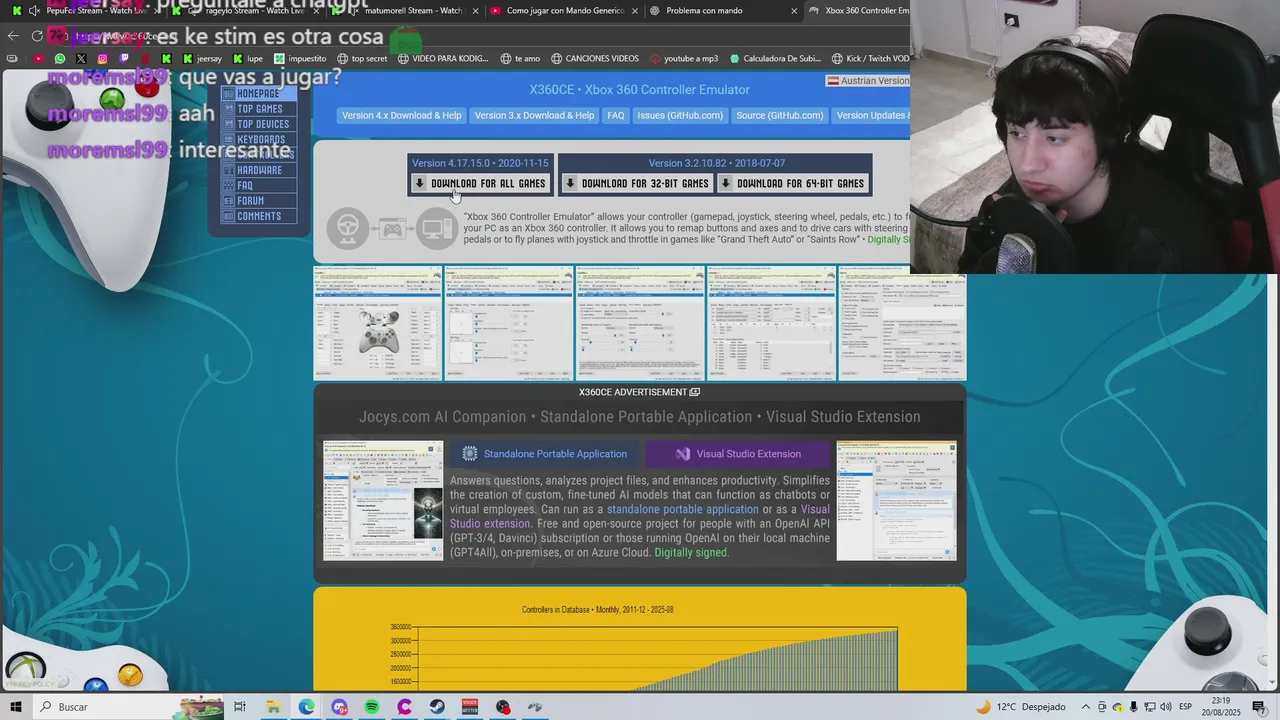1280x720 pixels.
Task: Click the browser reload icon
Action: tap(37, 36)
